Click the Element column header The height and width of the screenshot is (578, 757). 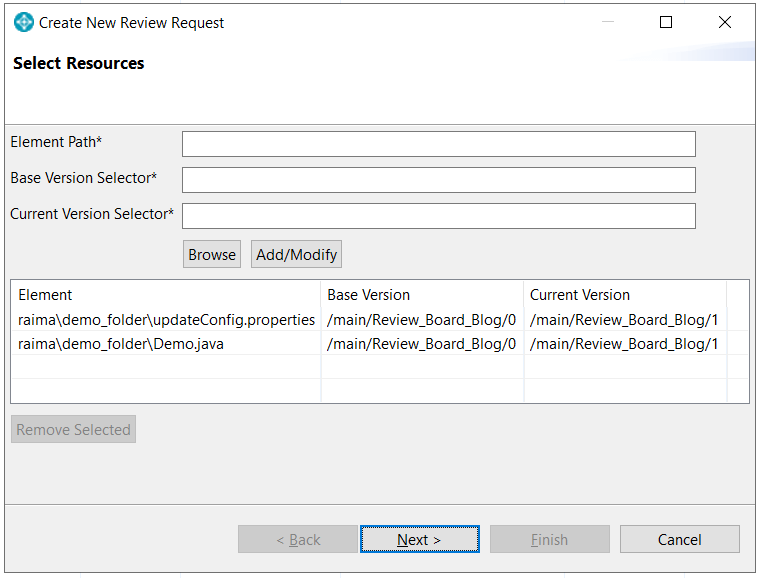point(166,295)
